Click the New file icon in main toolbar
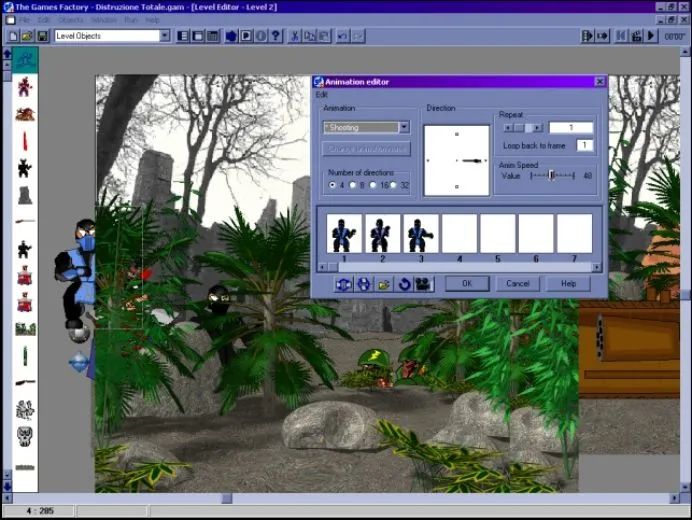This screenshot has height=520, width=692. point(13,36)
